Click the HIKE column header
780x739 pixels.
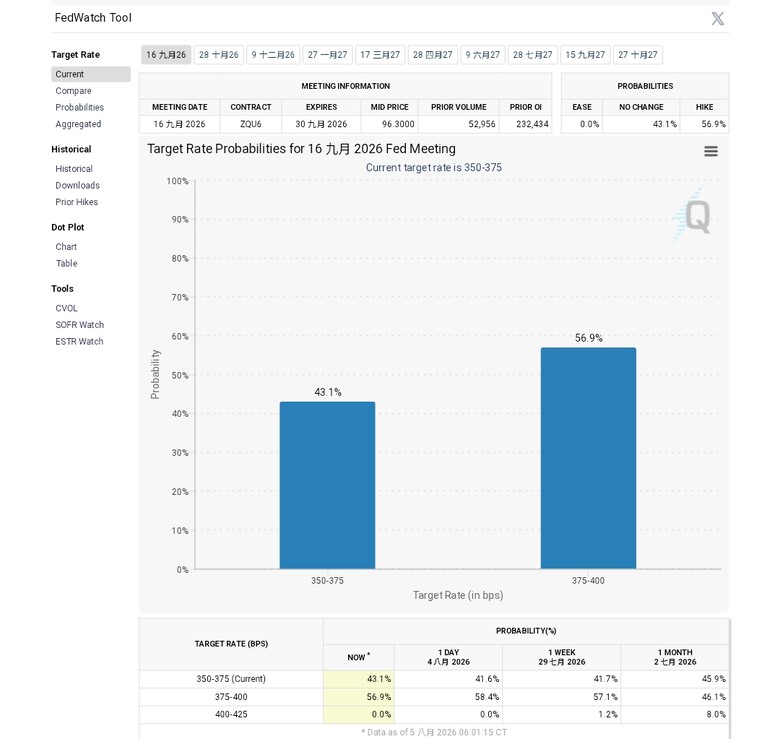(704, 107)
